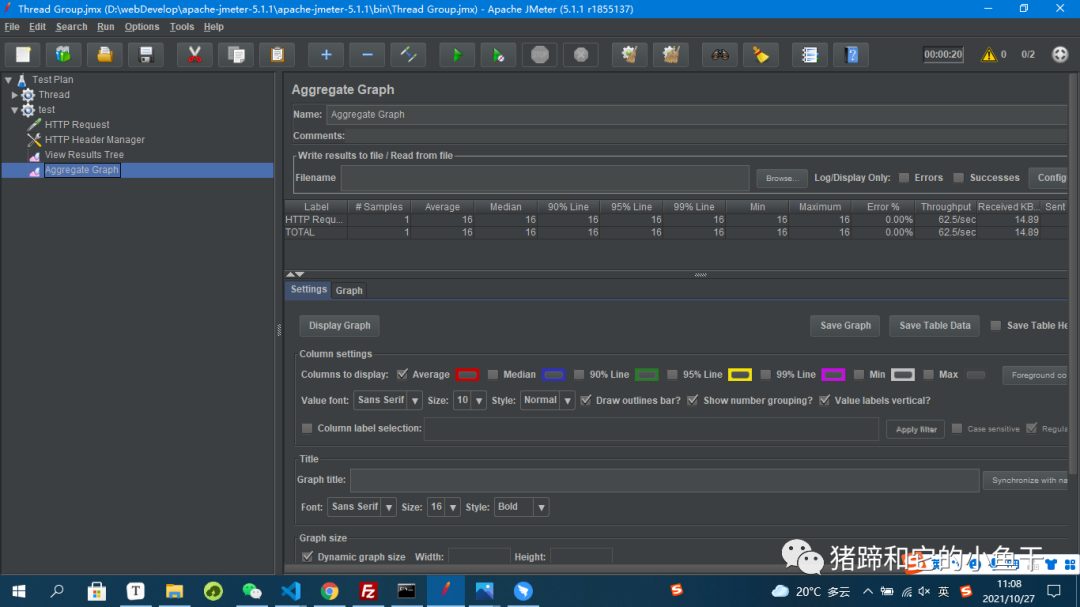Open value Style Normal dropdown
Viewport: 1080px width, 607px height.
coord(547,400)
